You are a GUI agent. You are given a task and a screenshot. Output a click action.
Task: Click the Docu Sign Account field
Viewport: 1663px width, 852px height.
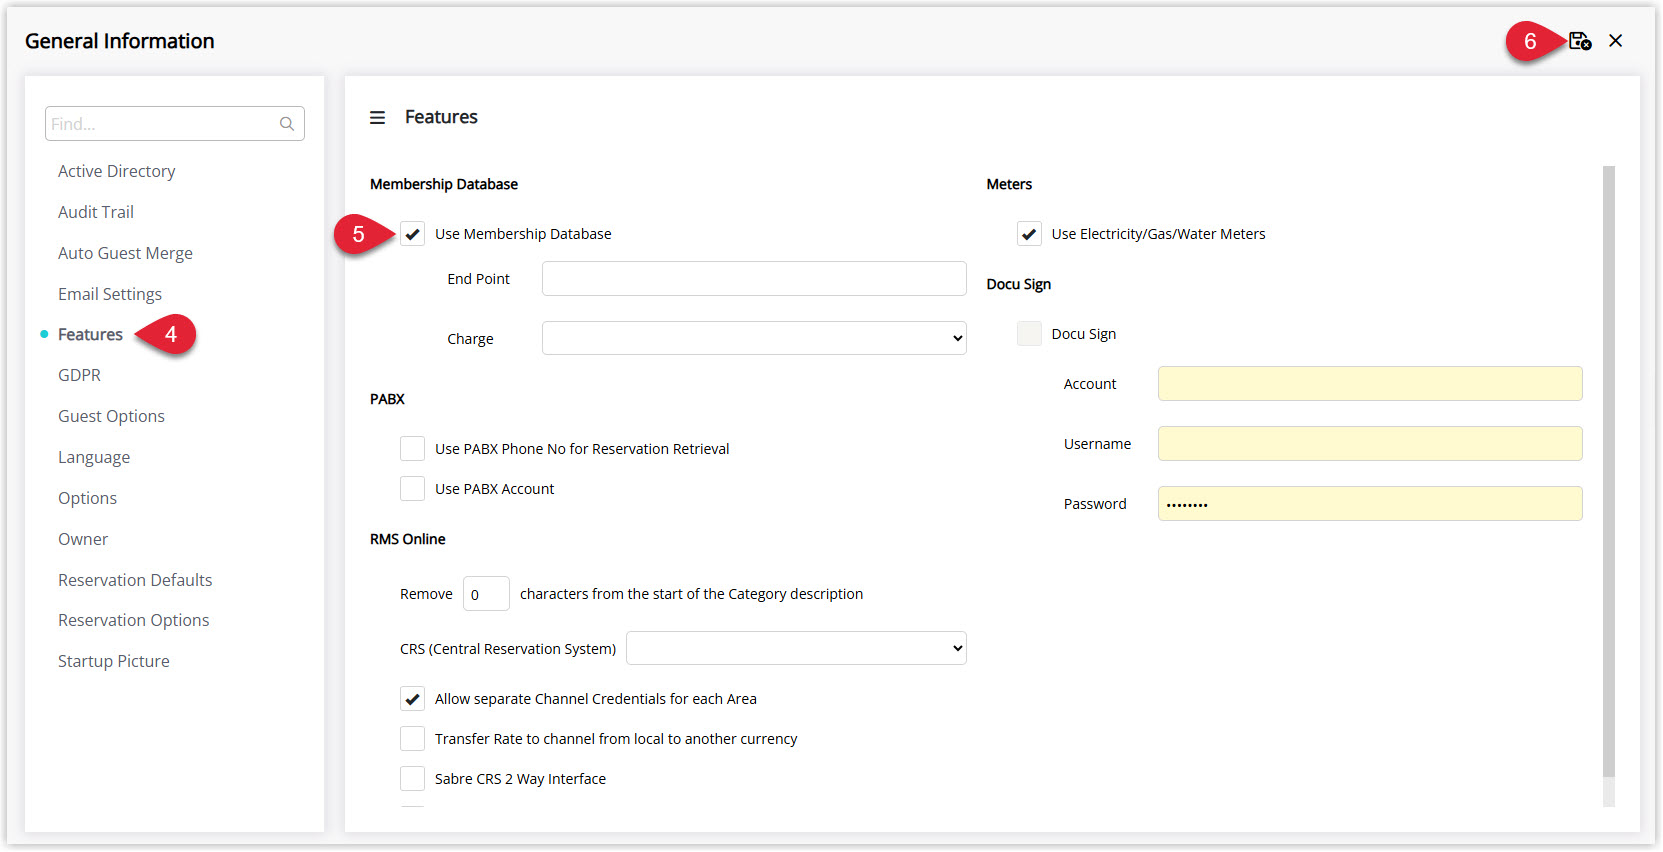(x=1370, y=384)
